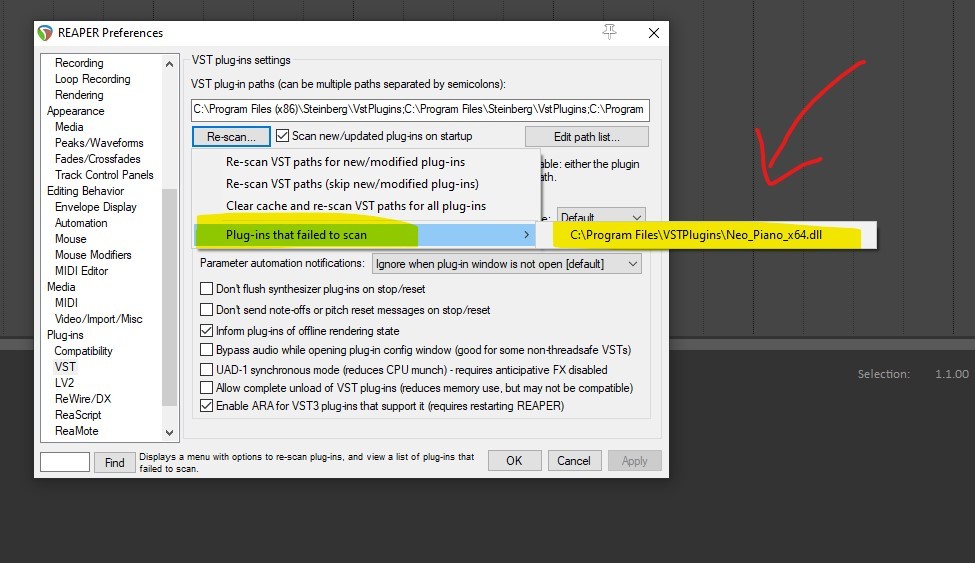975x563 pixels.
Task: Choose Clear cache and re-scan VST paths
Action: (356, 206)
